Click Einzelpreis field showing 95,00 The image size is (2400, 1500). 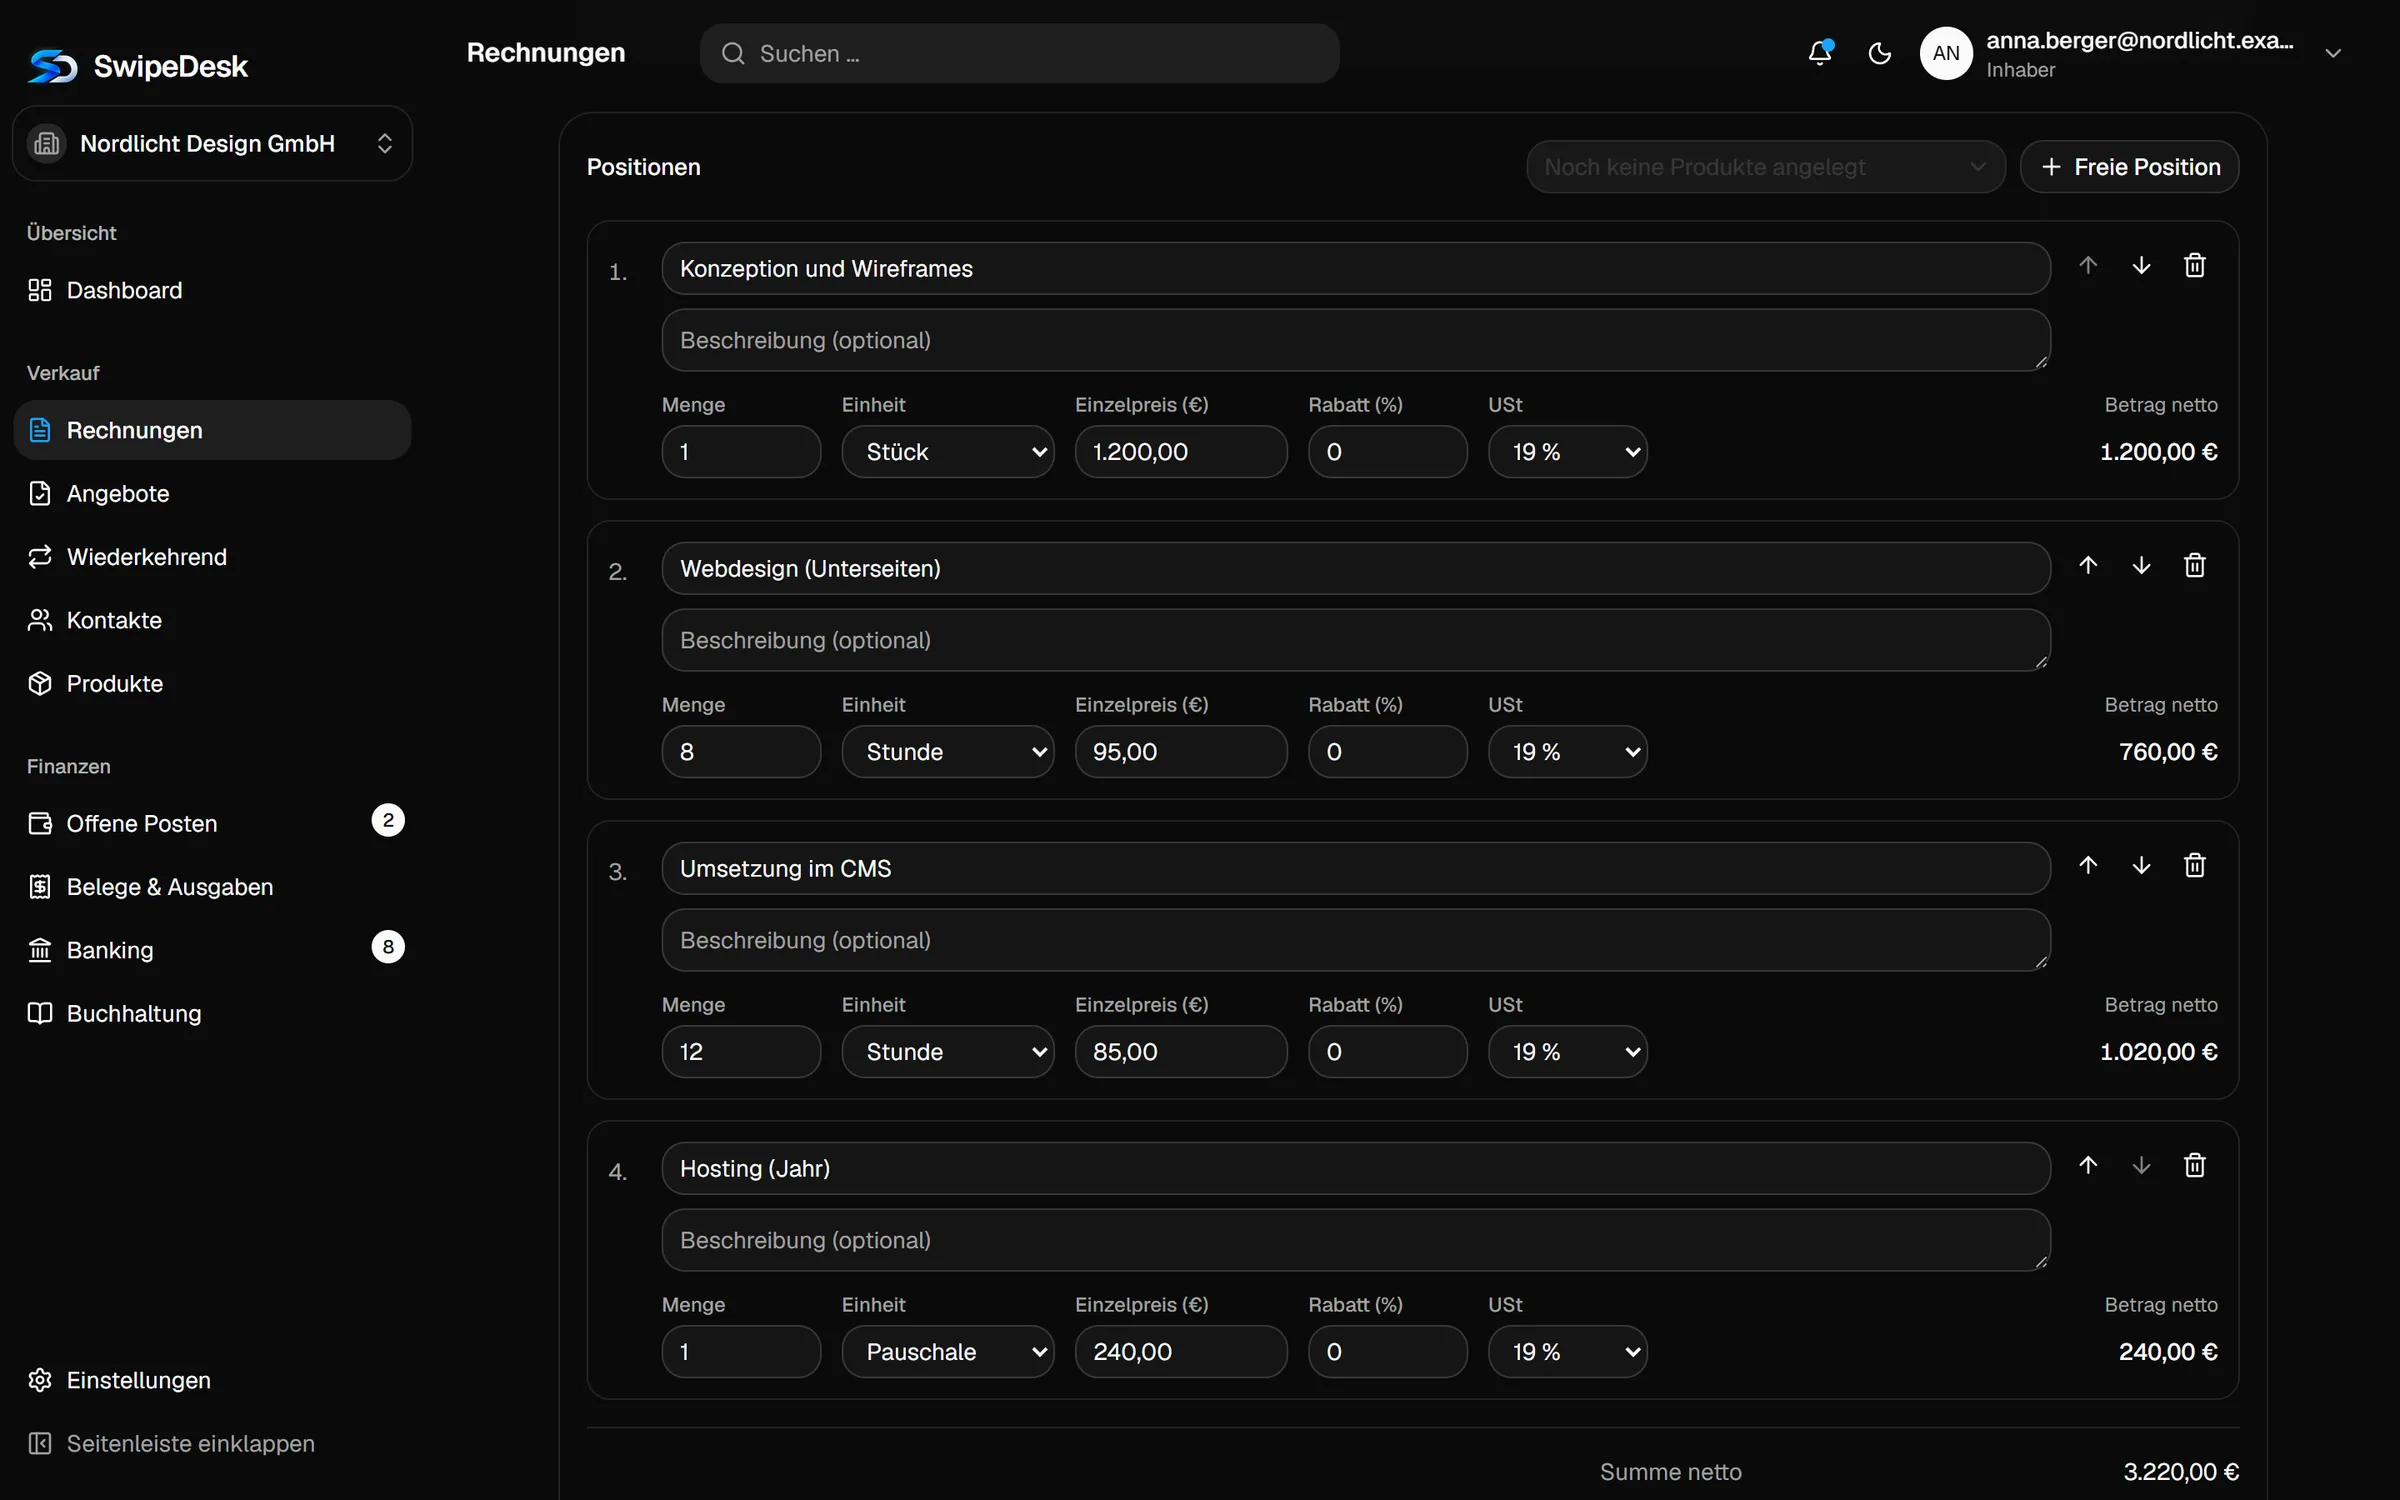(1180, 752)
